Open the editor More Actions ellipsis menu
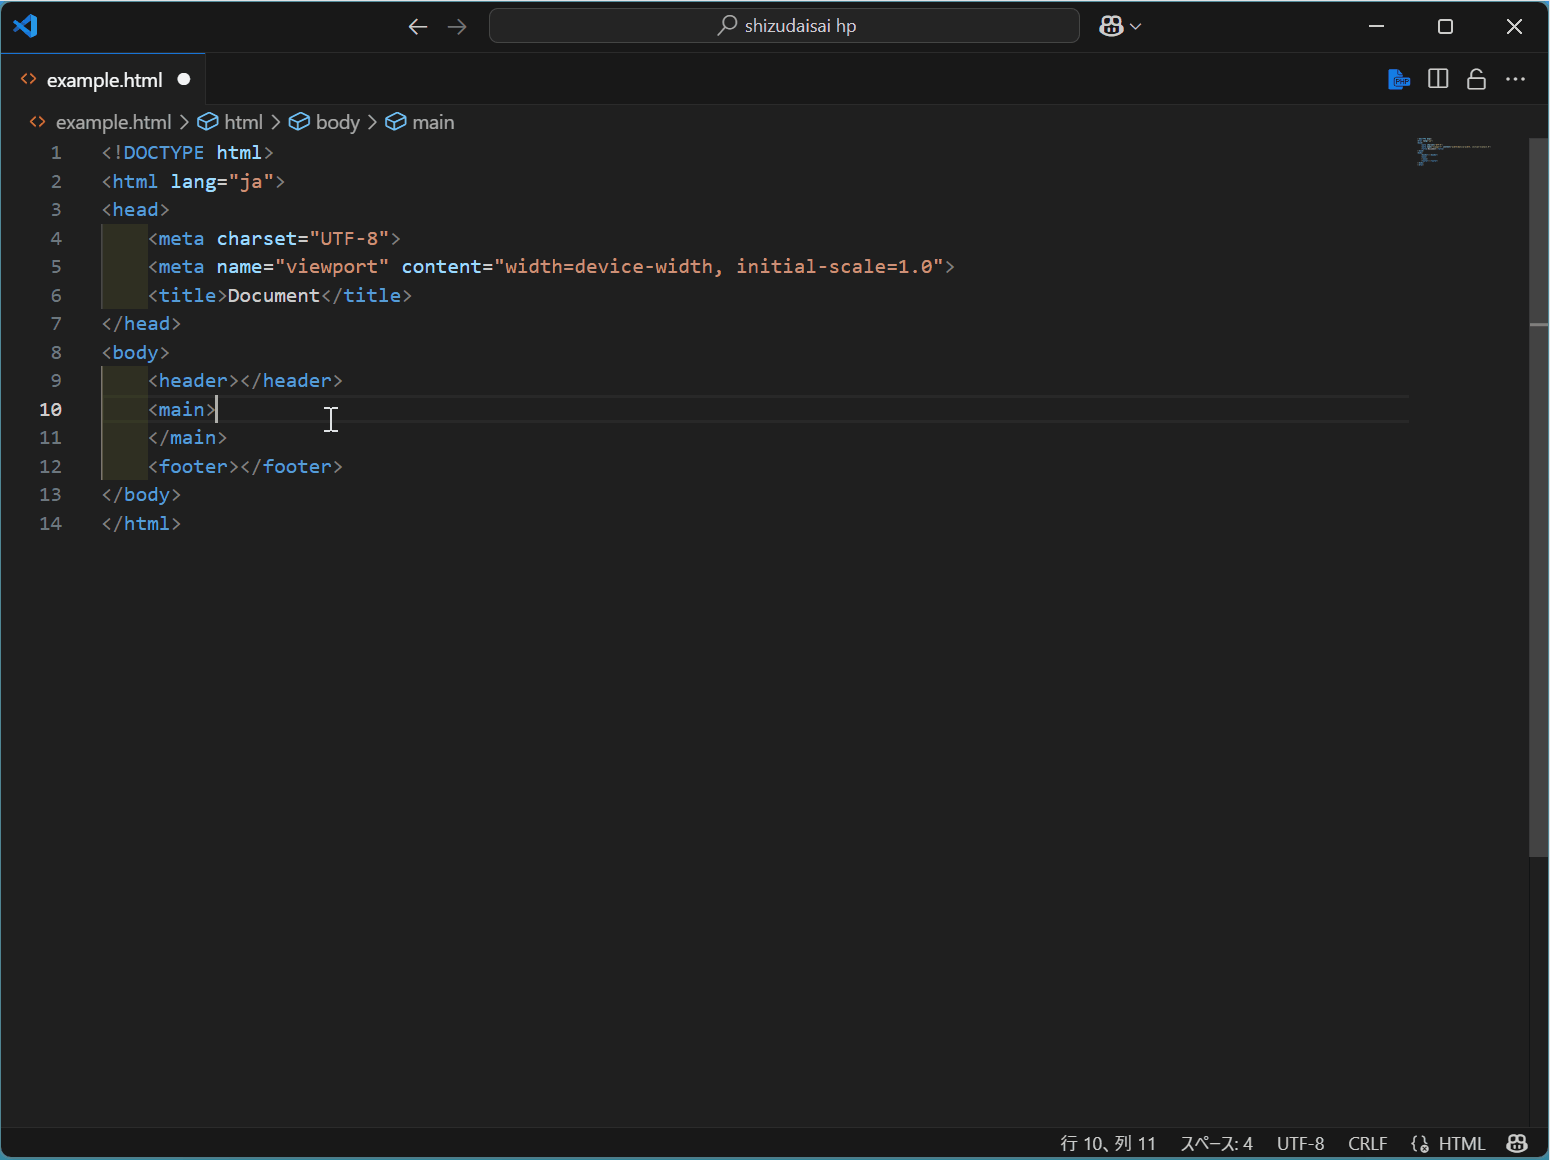Image resolution: width=1550 pixels, height=1160 pixels. click(x=1516, y=79)
